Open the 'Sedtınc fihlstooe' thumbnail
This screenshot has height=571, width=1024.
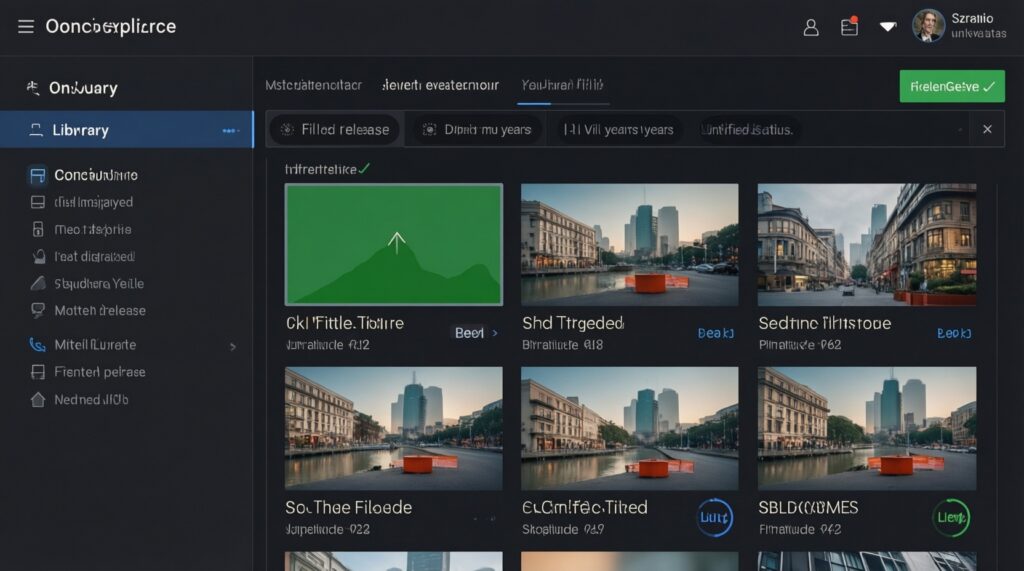click(x=867, y=244)
